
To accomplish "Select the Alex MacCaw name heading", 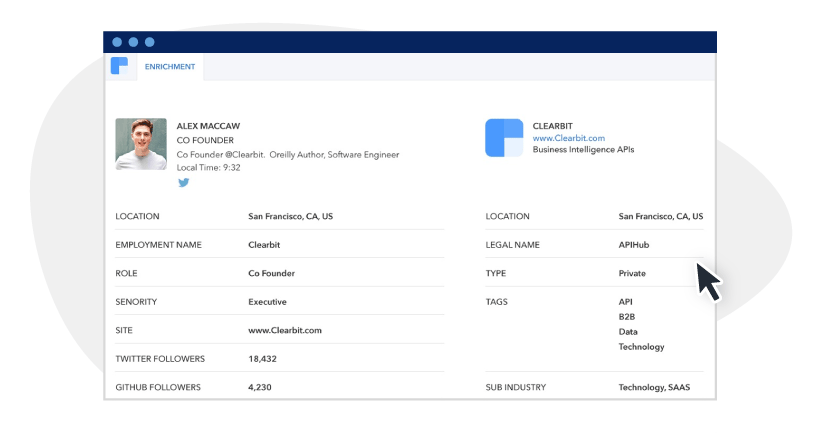I will [x=208, y=126].
